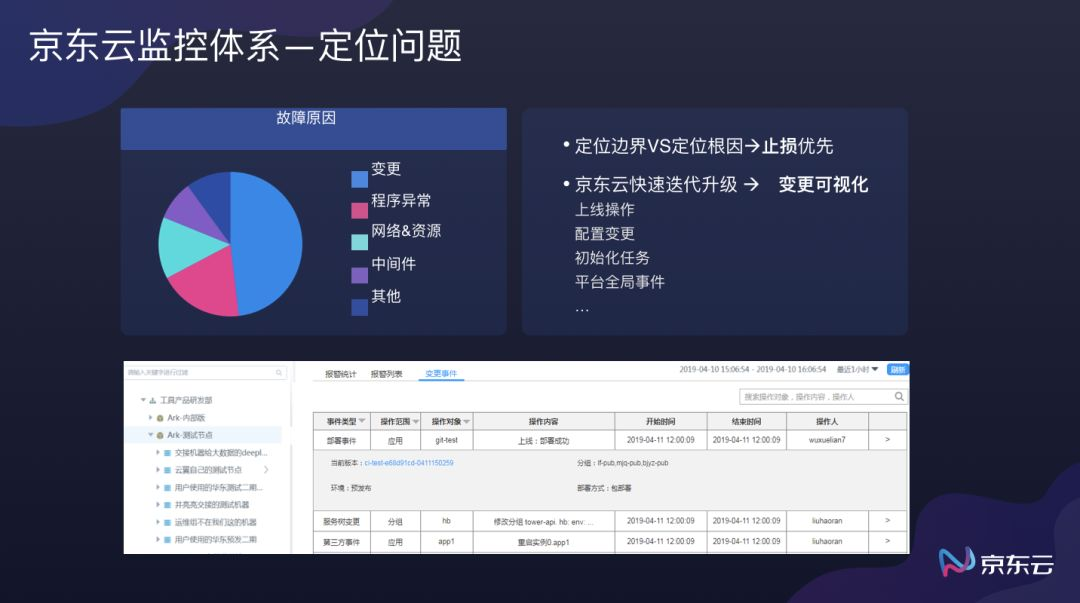Expand the 运维组不在我们这的机器 node
1080x603 pixels.
click(158, 522)
